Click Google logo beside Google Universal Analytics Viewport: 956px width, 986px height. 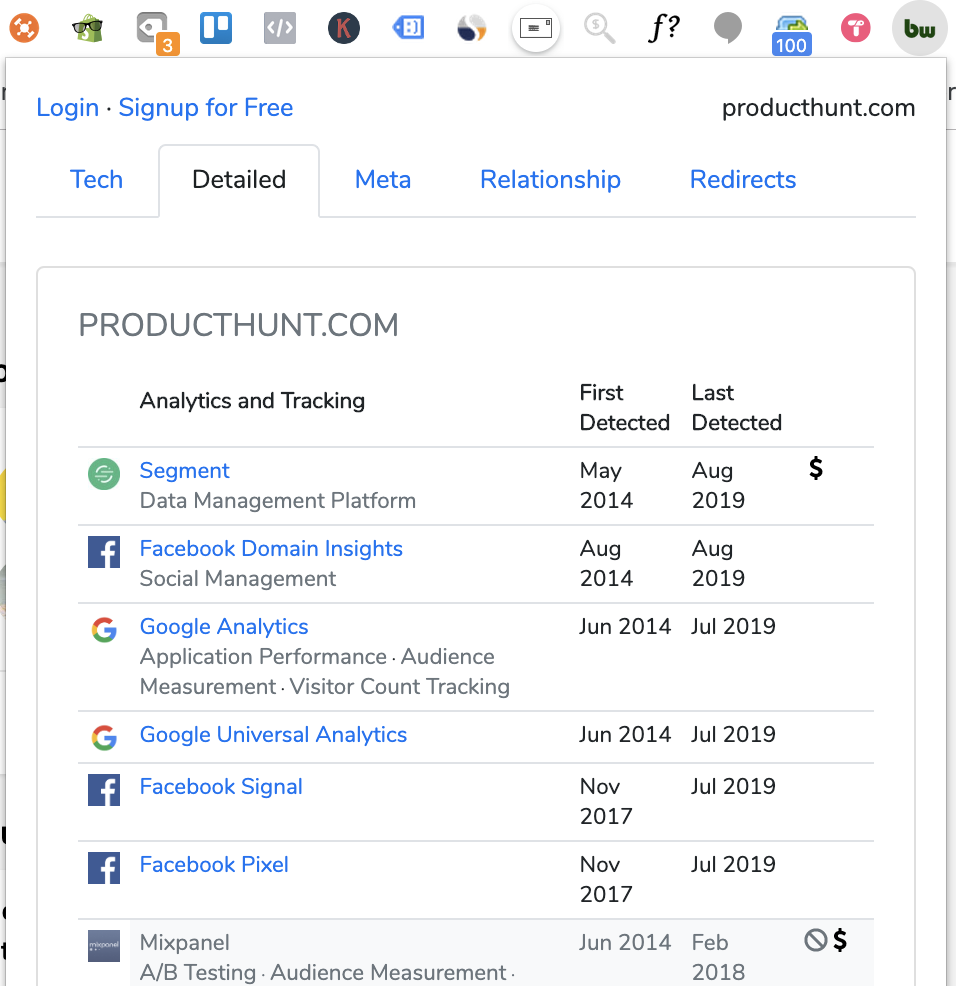point(104,738)
